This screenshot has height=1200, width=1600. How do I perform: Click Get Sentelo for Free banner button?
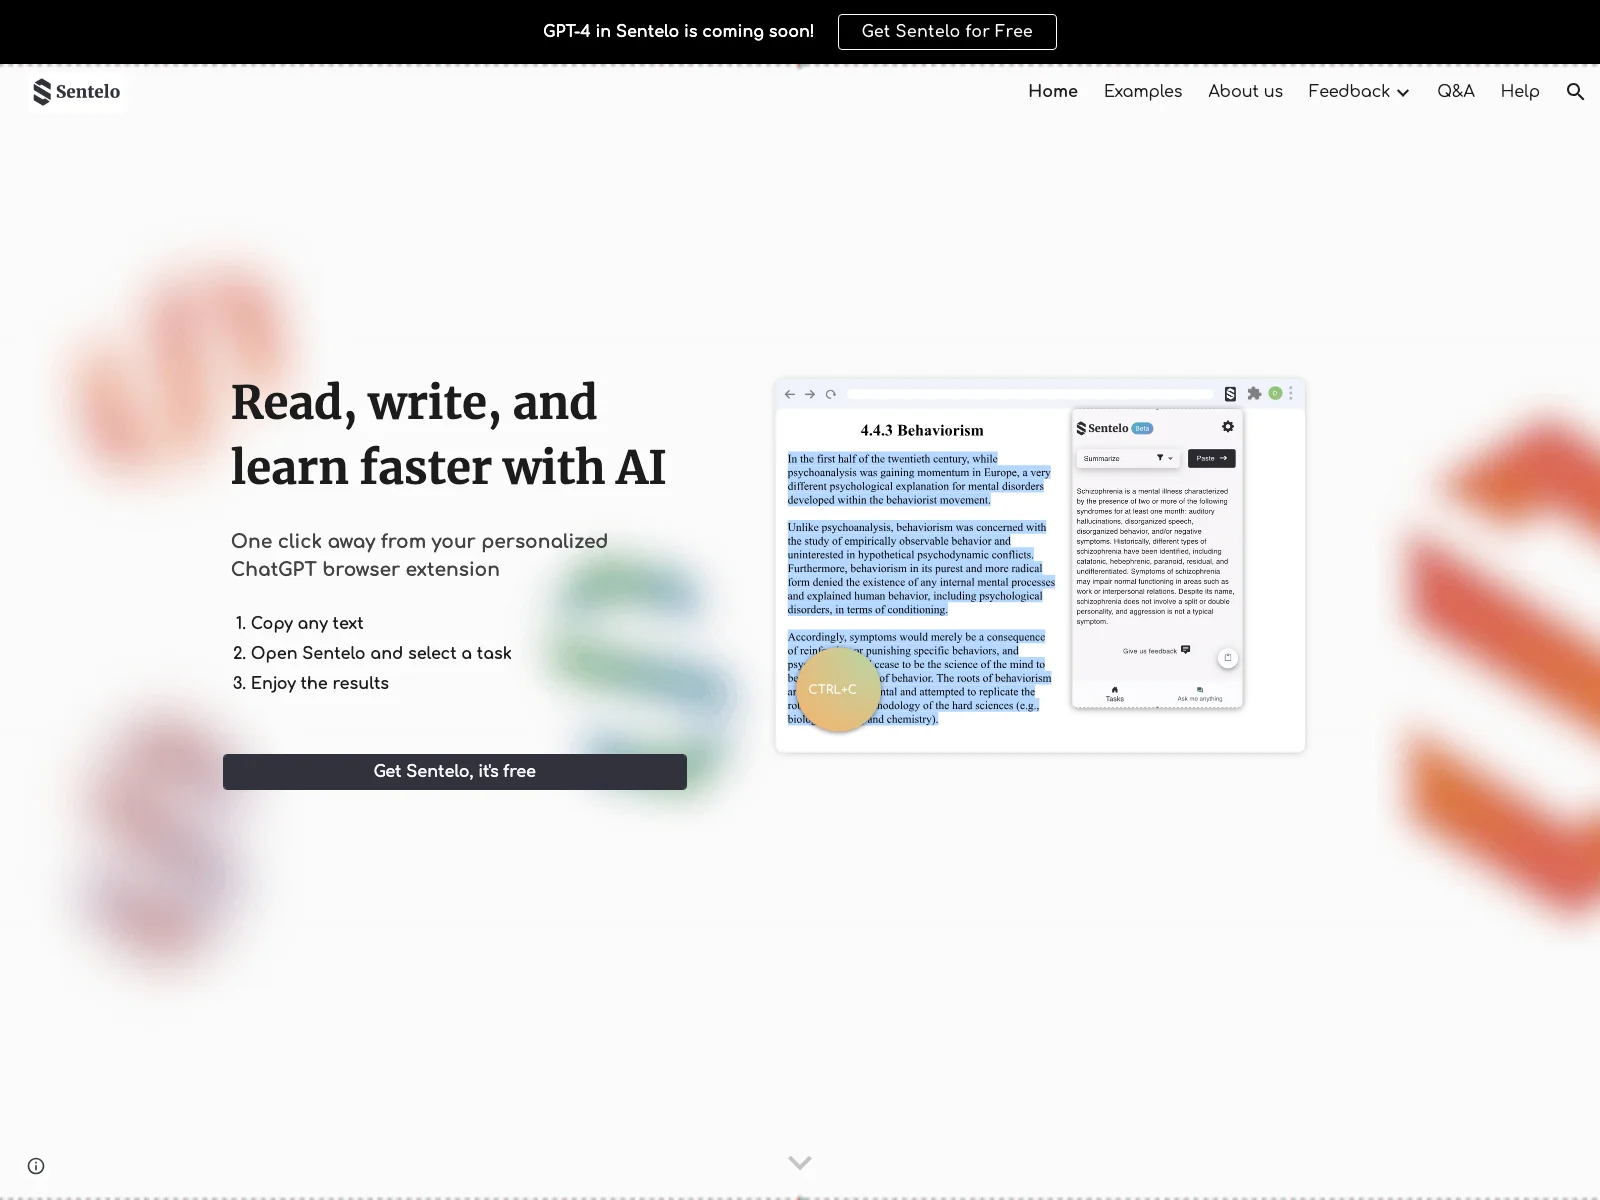(x=947, y=31)
